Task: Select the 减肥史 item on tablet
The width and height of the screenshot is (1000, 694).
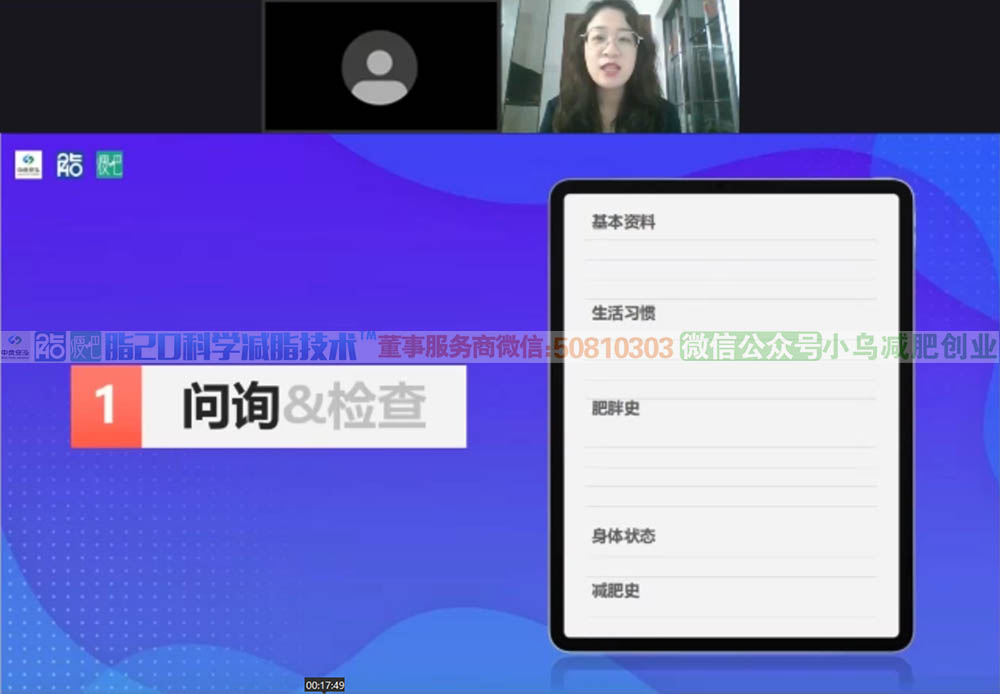Action: (615, 591)
